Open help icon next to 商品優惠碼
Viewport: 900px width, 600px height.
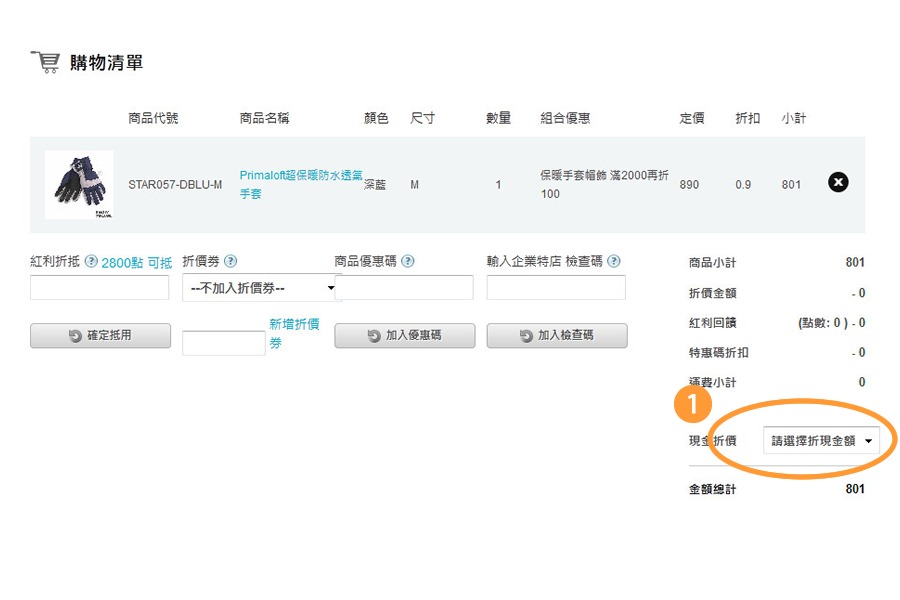[408, 261]
